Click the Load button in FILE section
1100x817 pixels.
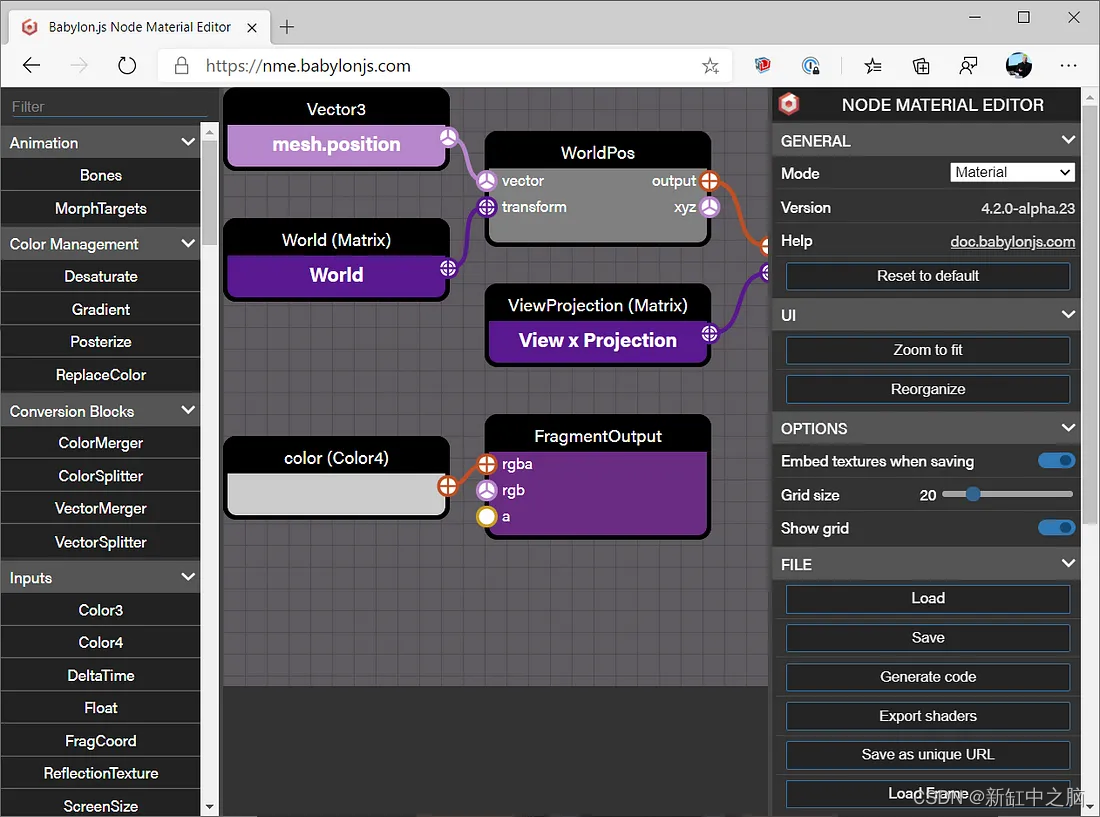pos(927,598)
